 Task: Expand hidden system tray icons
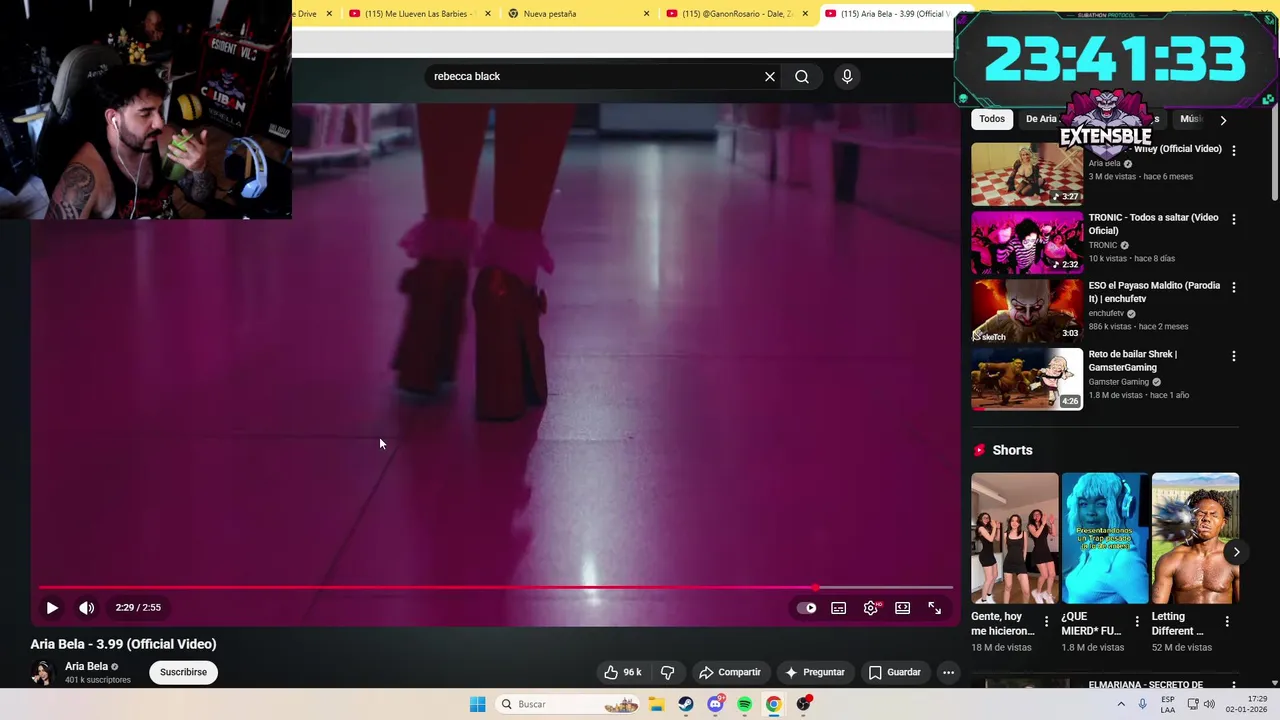1120,704
